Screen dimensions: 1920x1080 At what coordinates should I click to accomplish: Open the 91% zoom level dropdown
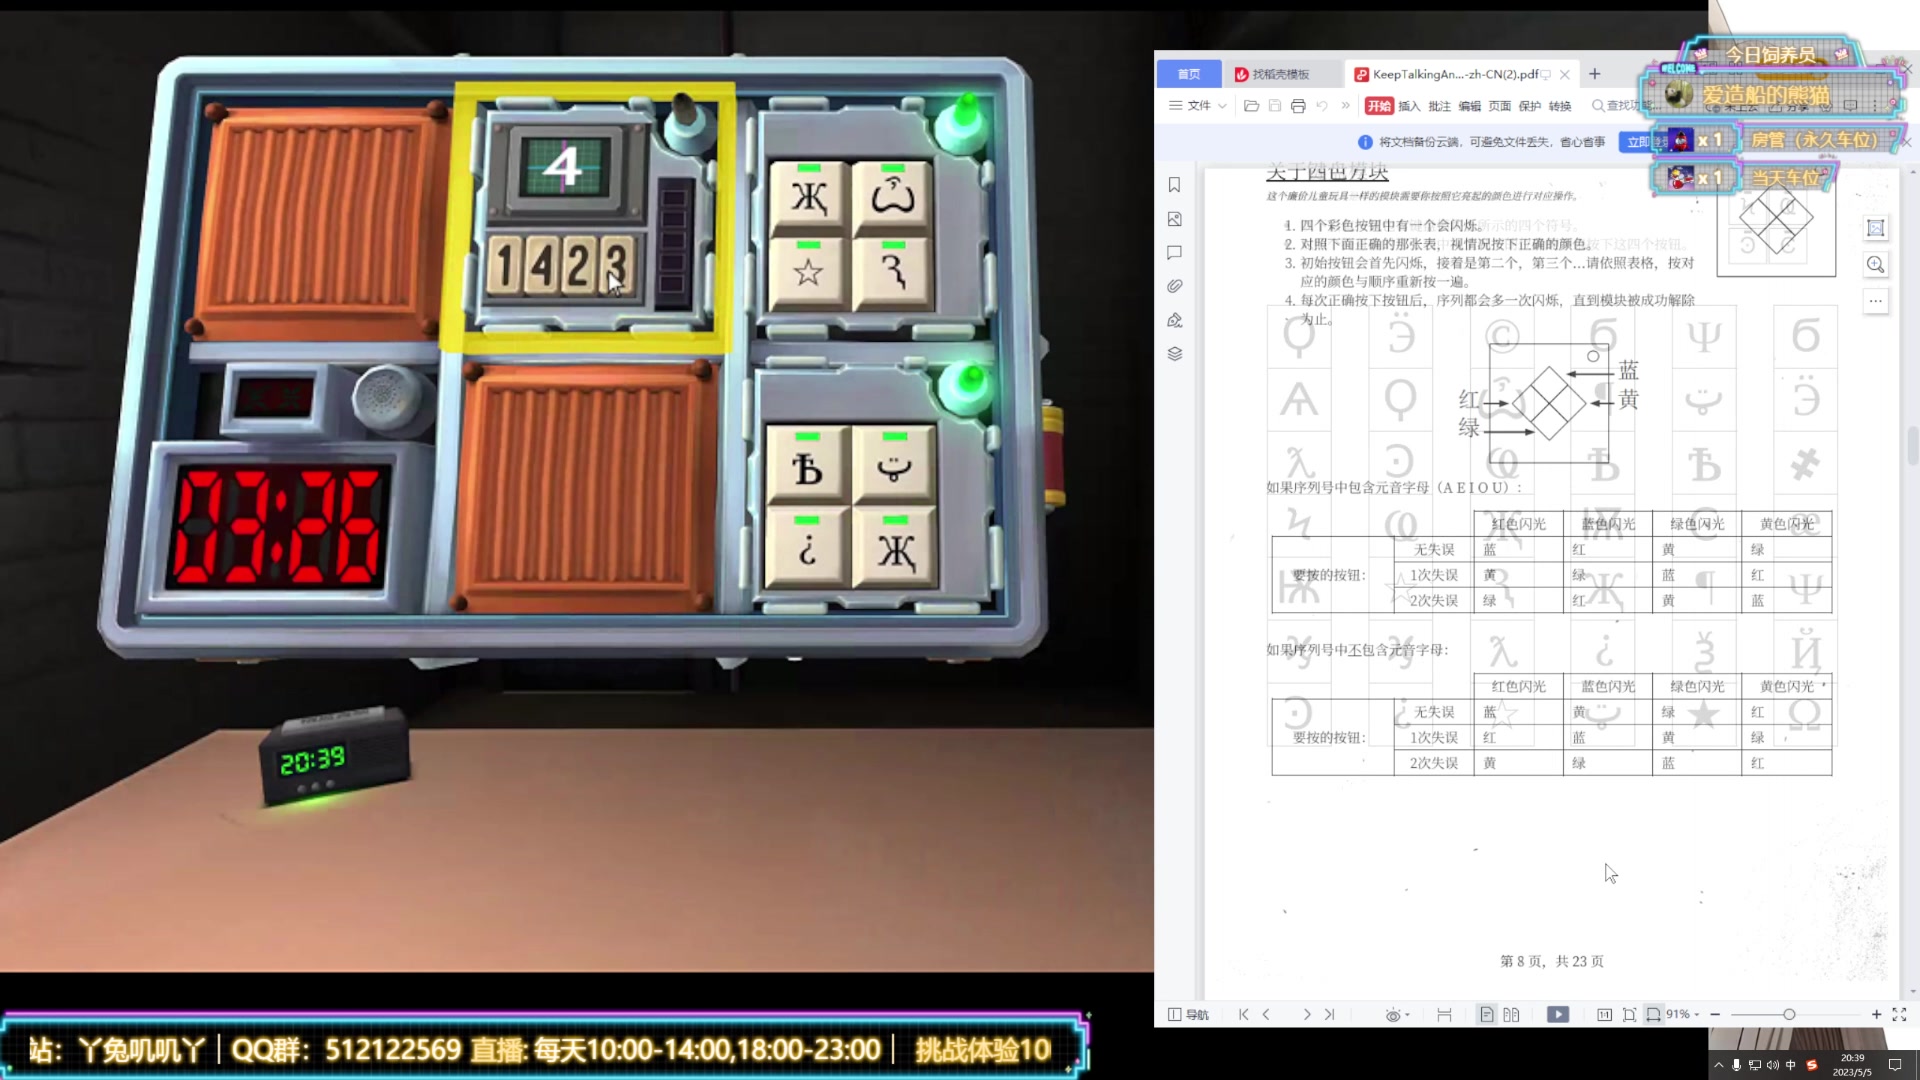(1683, 1014)
